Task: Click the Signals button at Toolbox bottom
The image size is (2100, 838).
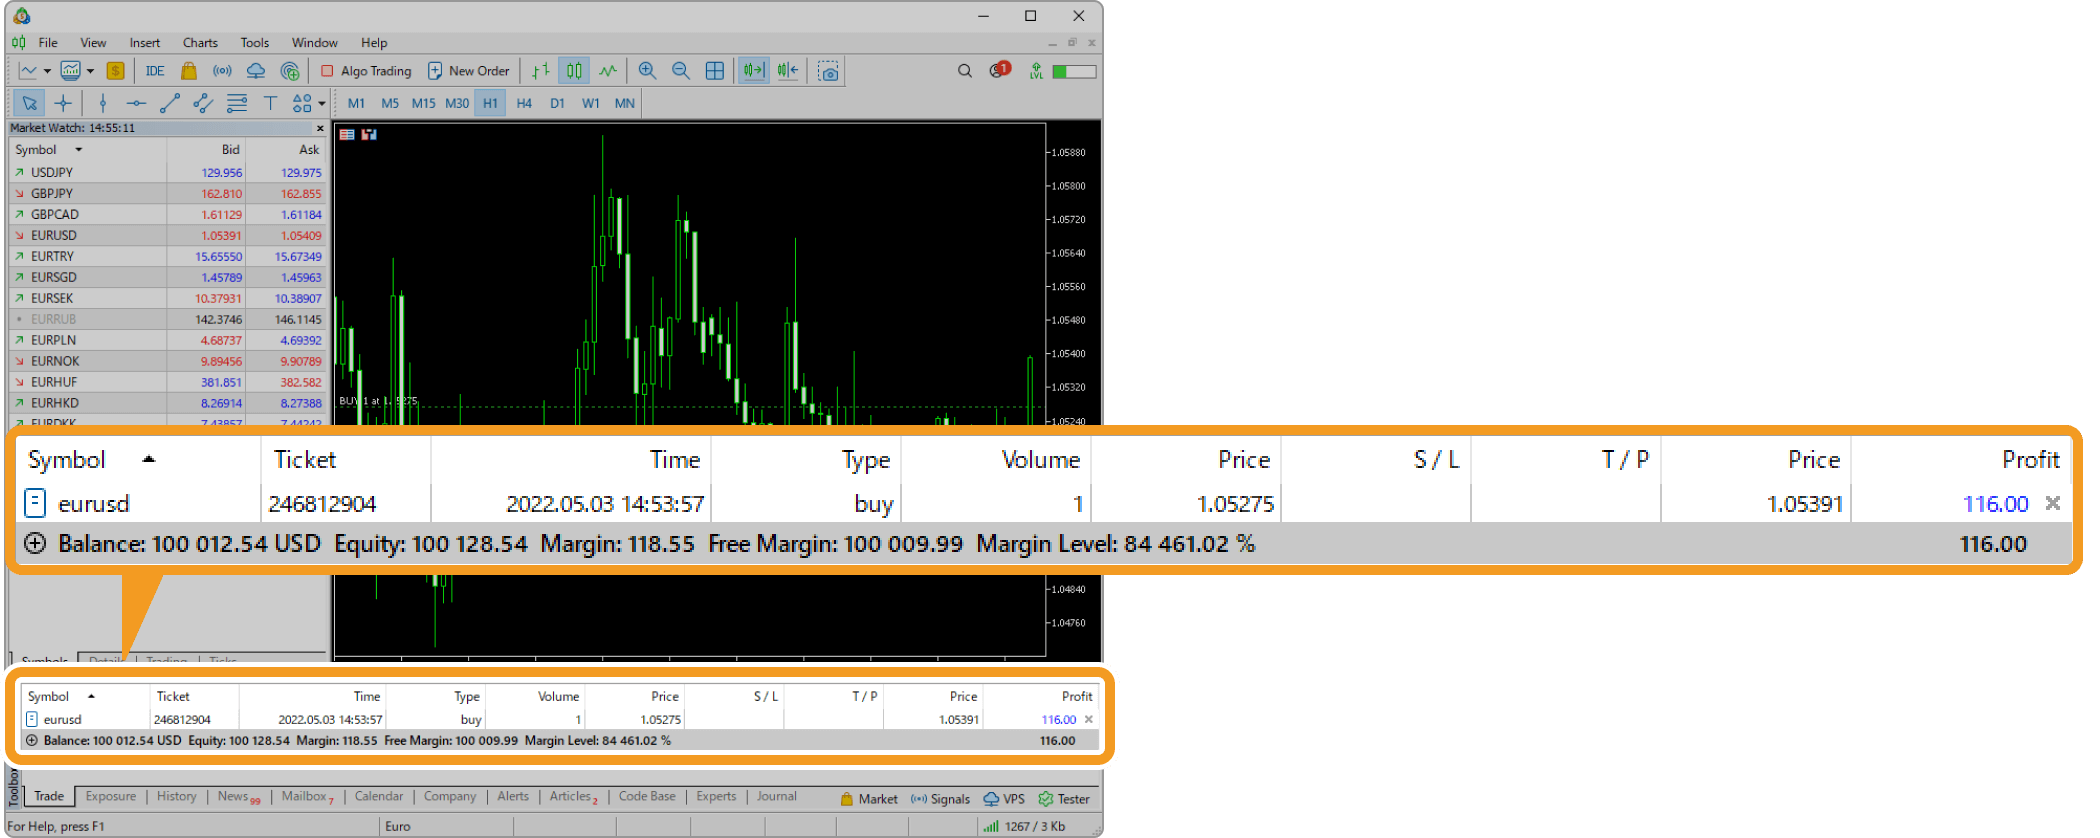Action: pyautogui.click(x=940, y=799)
